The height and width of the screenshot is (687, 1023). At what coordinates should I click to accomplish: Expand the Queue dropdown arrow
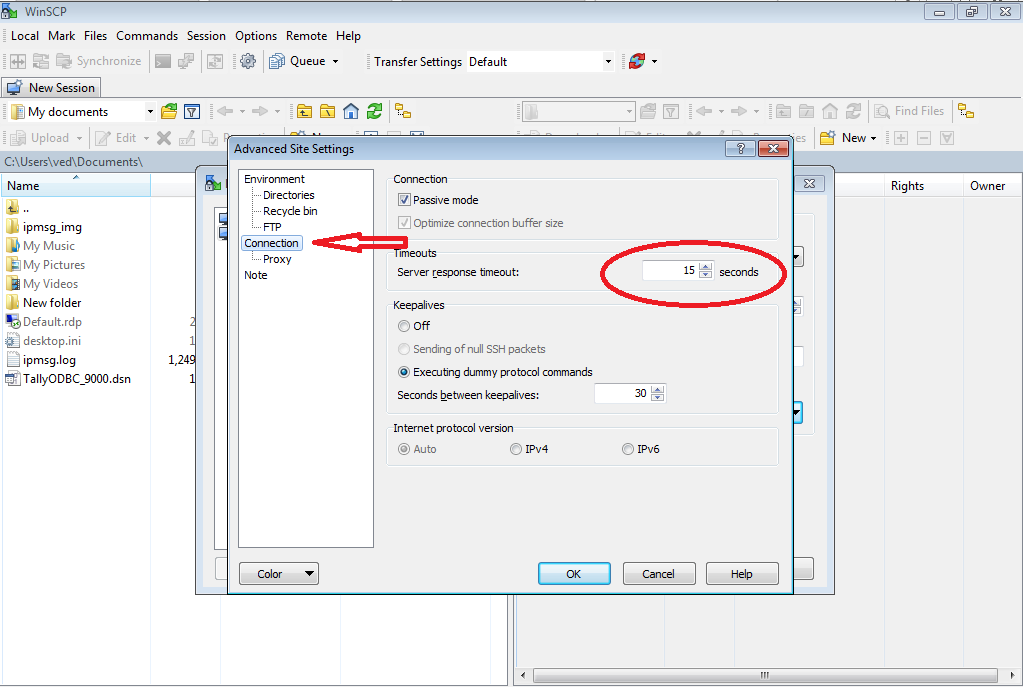click(x=335, y=61)
